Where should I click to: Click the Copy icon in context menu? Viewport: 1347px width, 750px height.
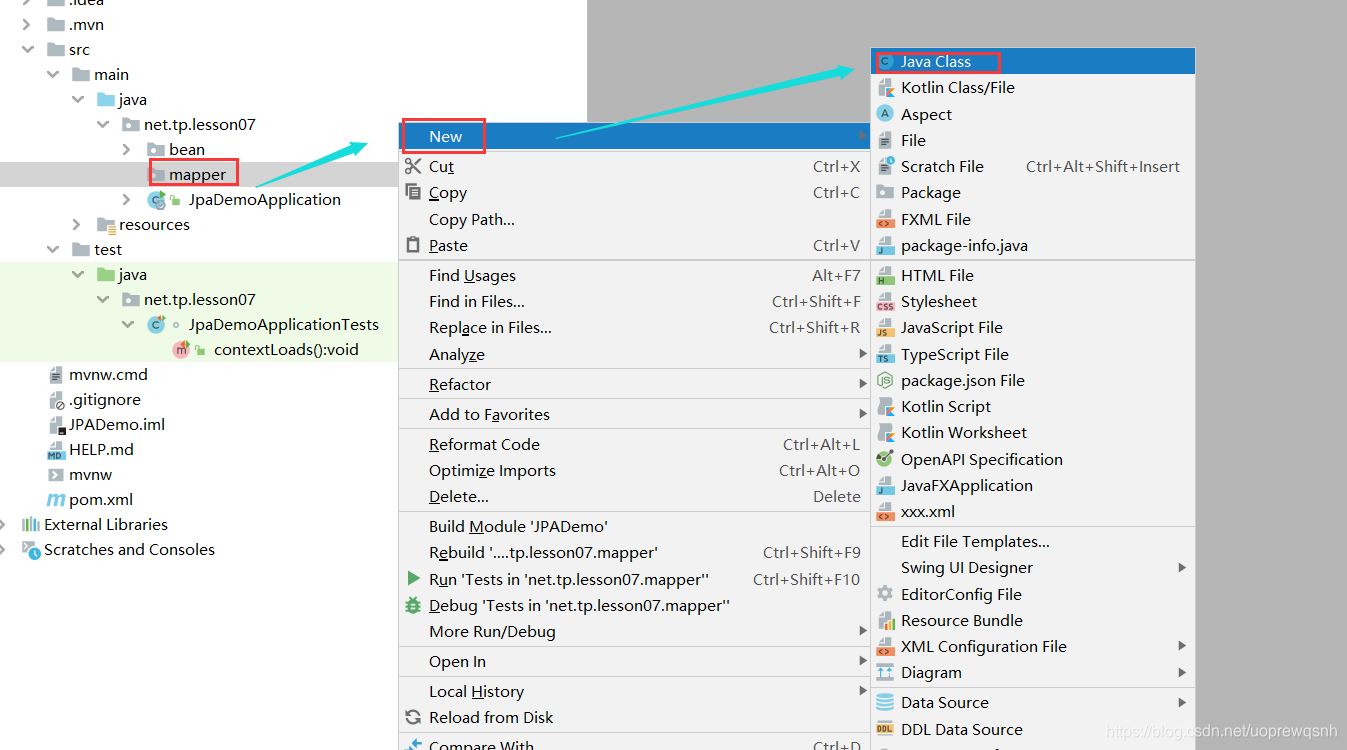pyautogui.click(x=413, y=192)
